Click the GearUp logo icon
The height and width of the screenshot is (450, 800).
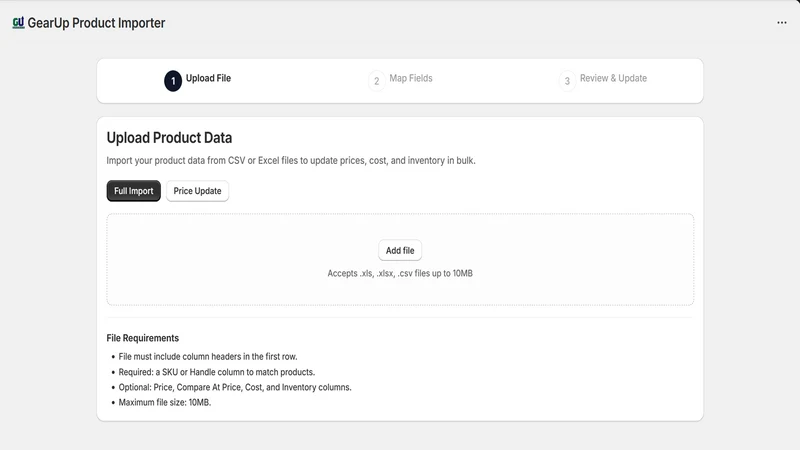[x=18, y=23]
